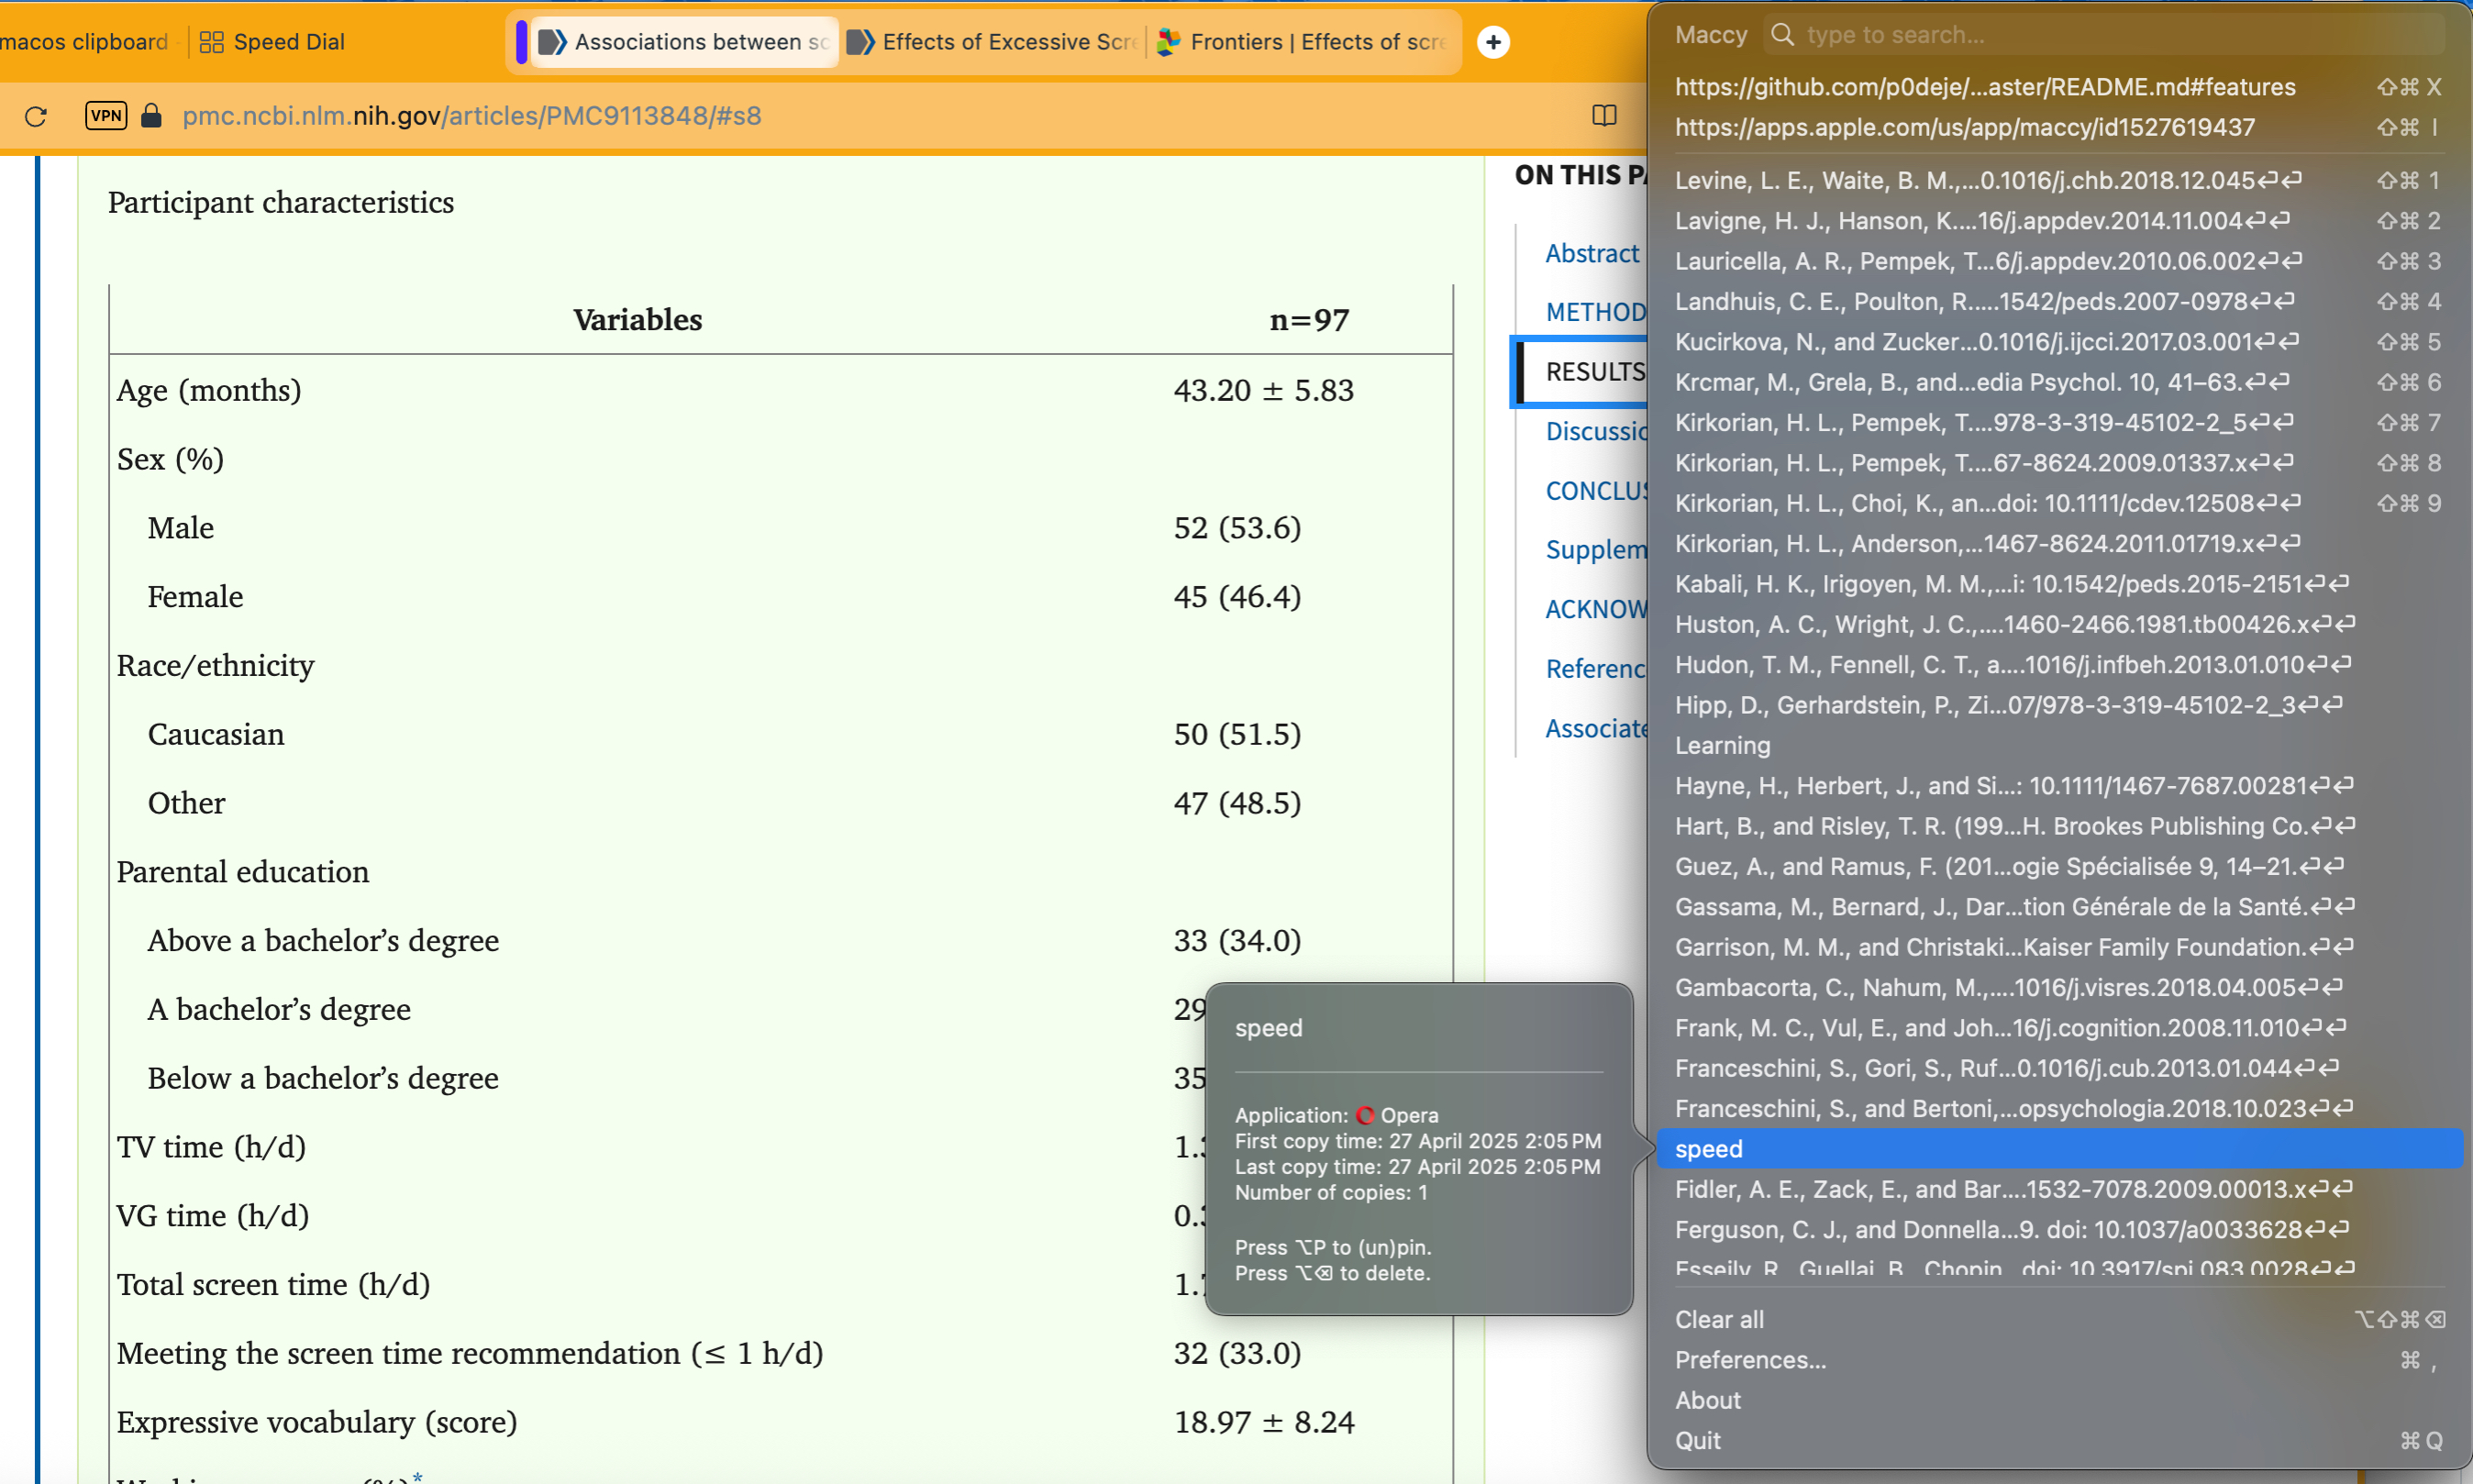This screenshot has width=2473, height=1484.
Task: Toggle the VPN badge in the address bar
Action: [106, 116]
